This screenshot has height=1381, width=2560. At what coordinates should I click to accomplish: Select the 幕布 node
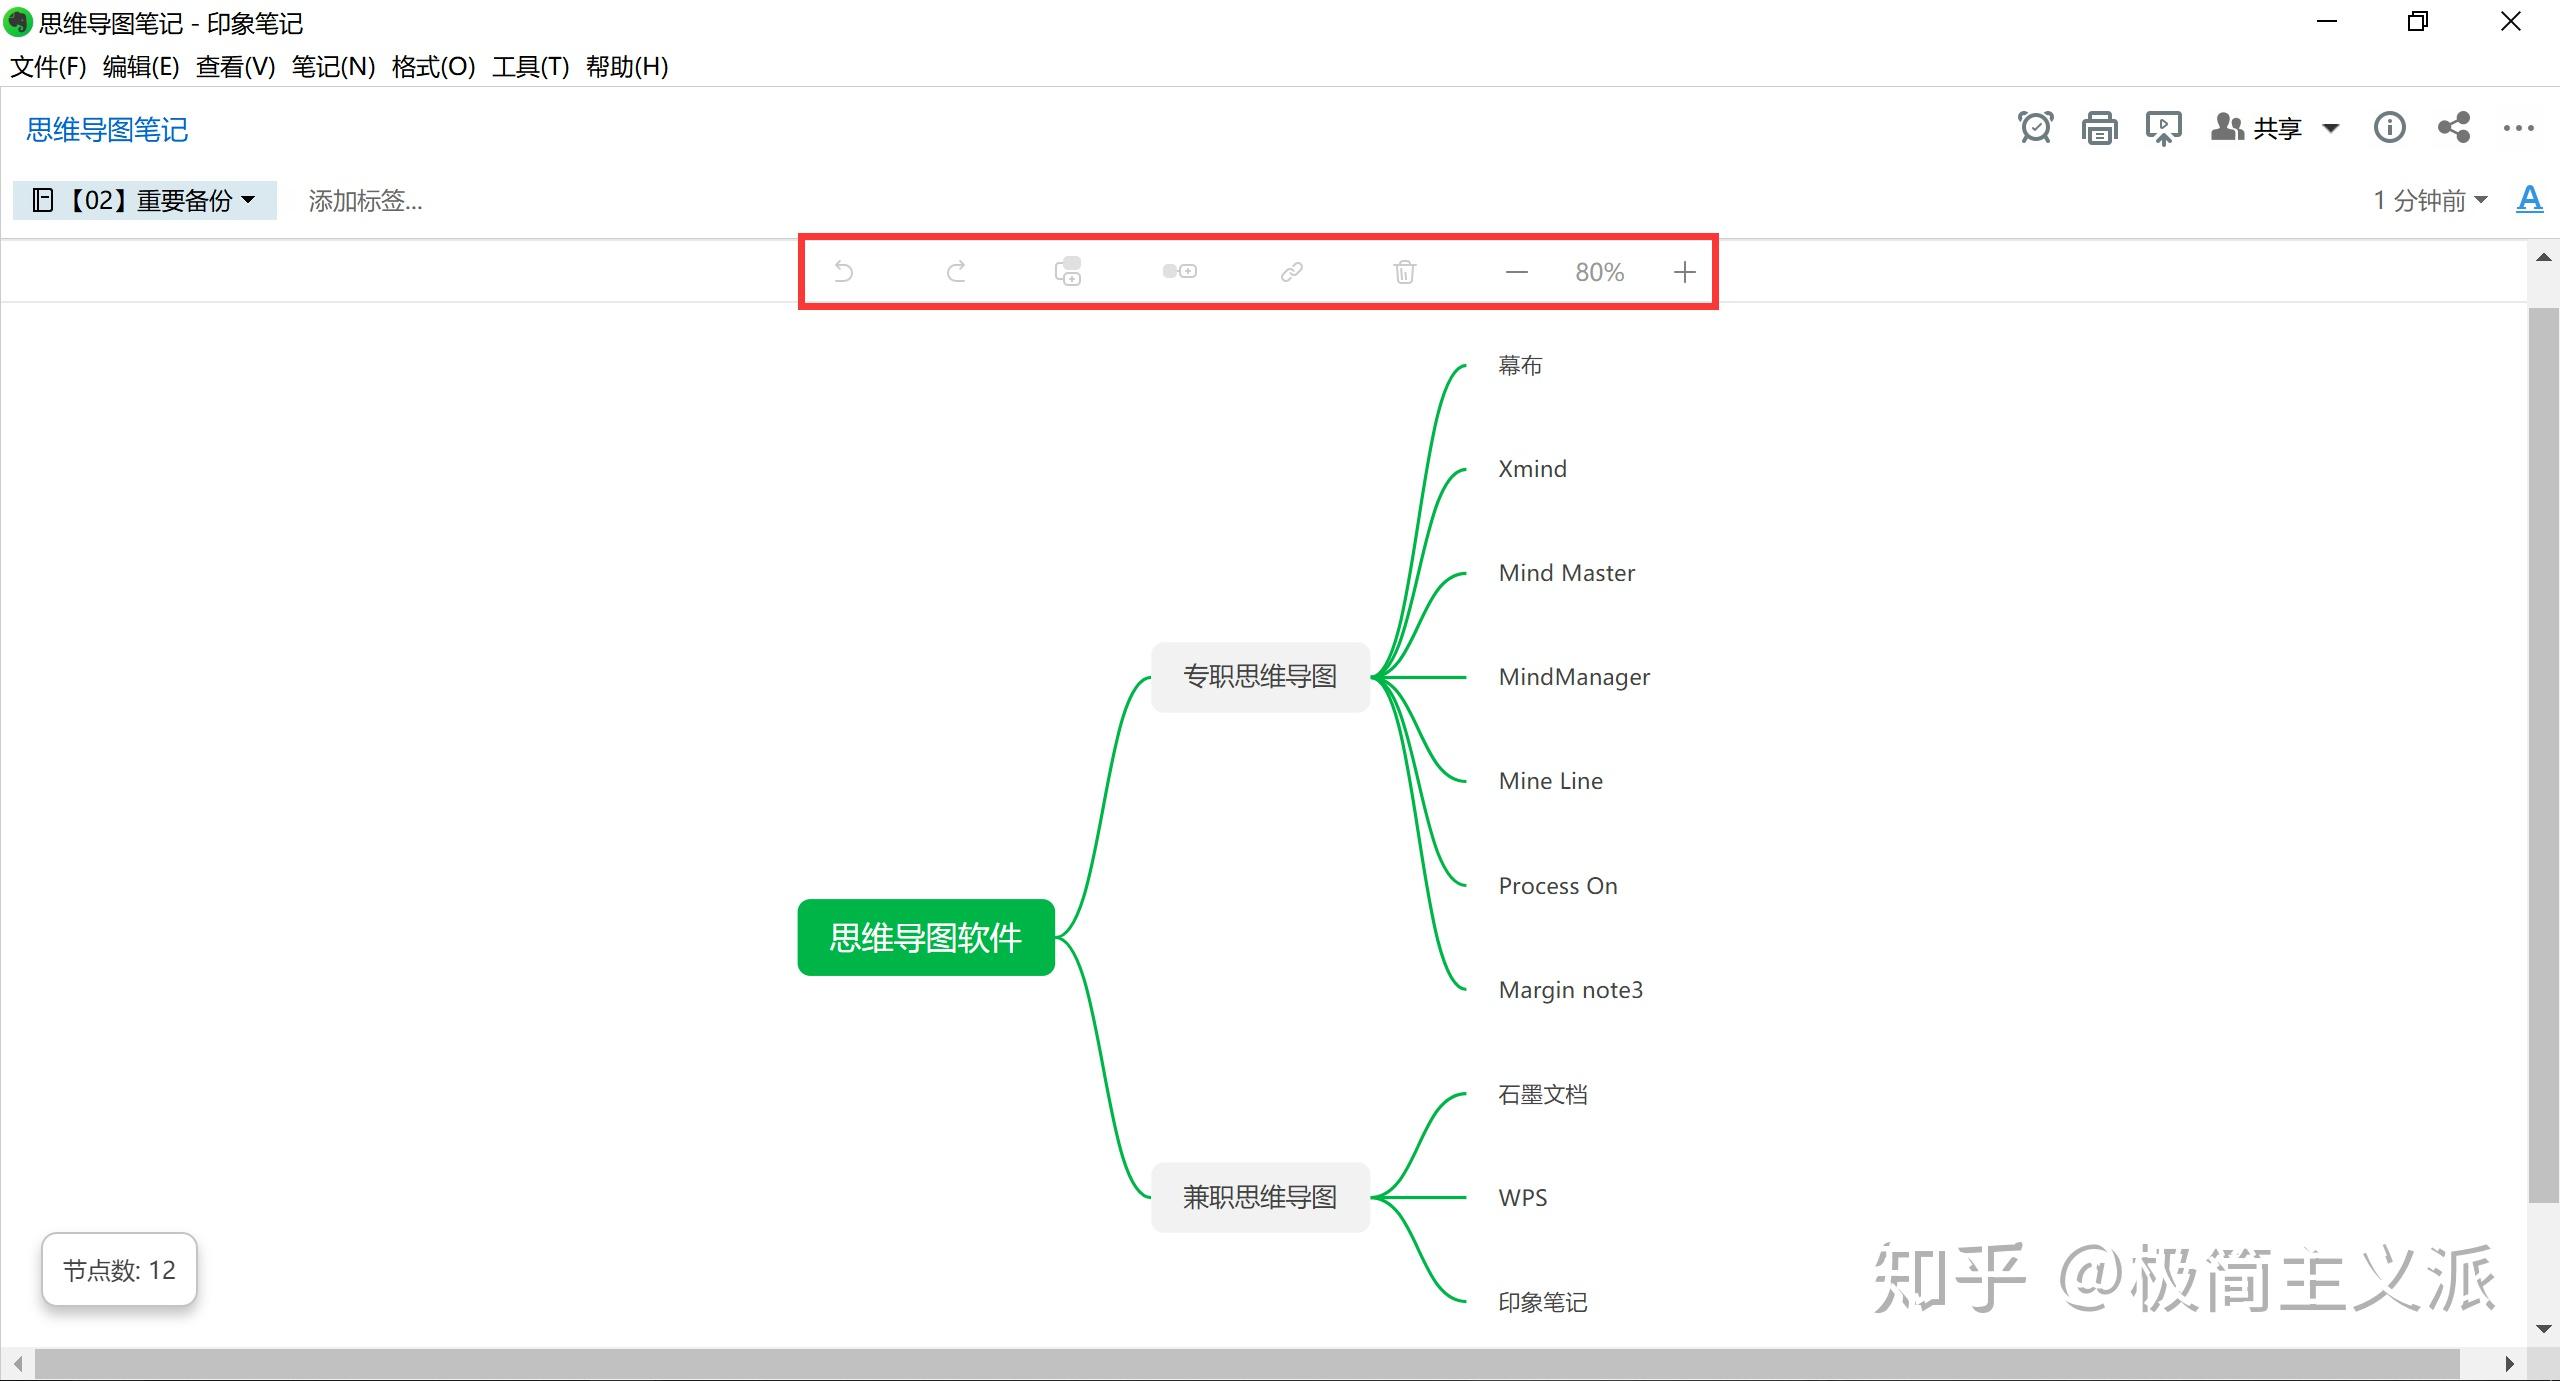pyautogui.click(x=1520, y=365)
